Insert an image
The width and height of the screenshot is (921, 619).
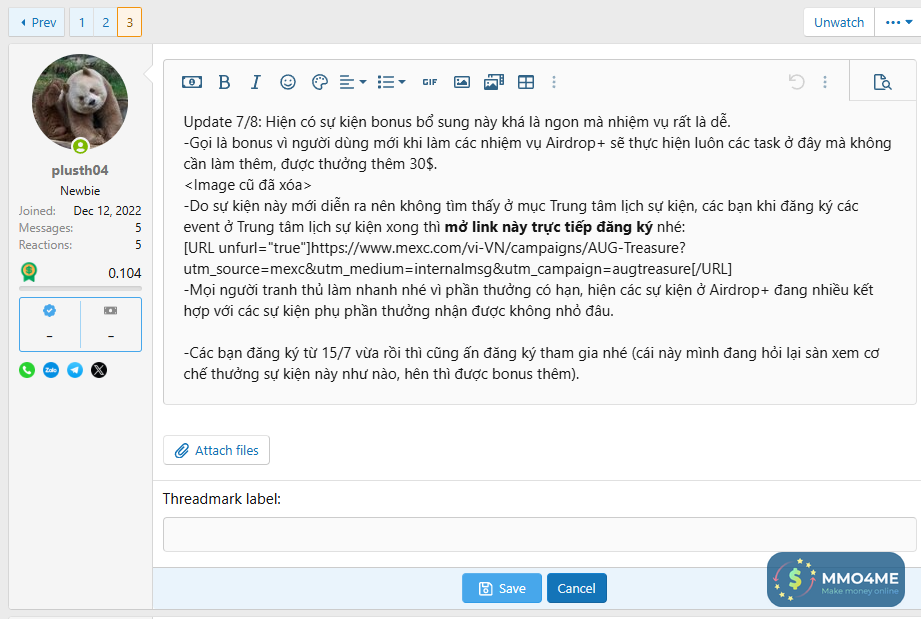pyautogui.click(x=462, y=82)
